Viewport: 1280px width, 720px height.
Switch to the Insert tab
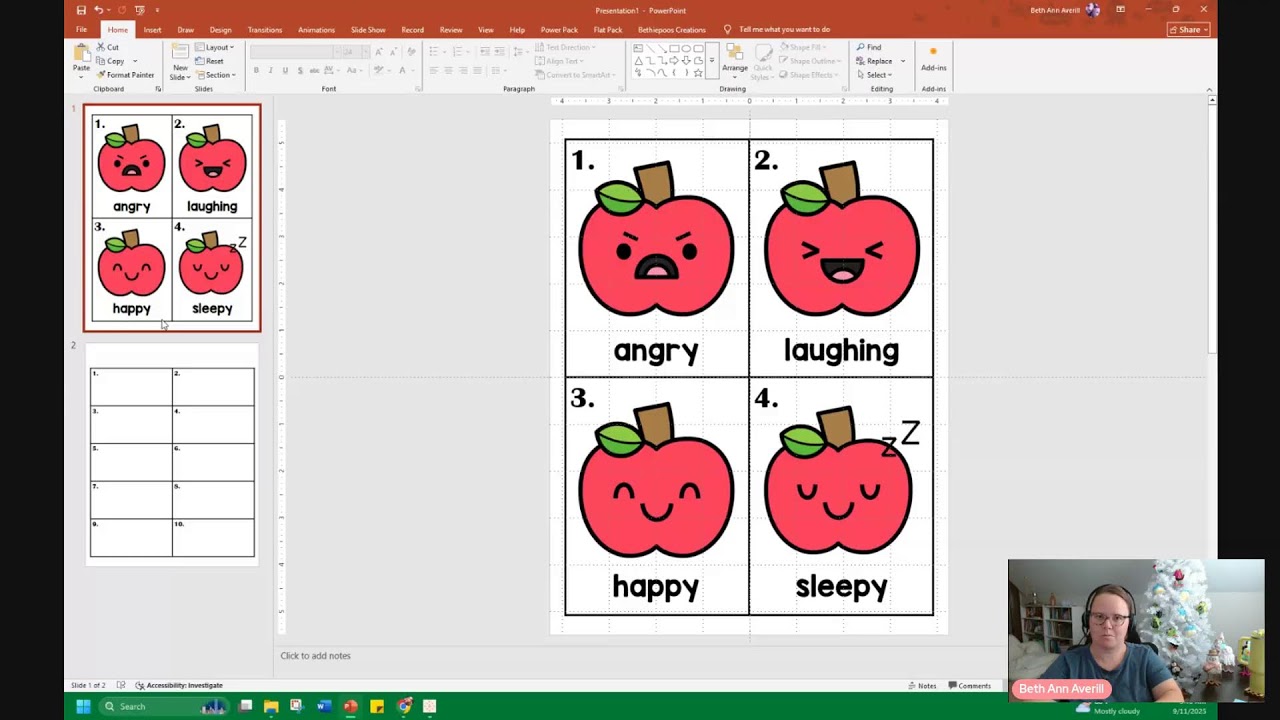tap(152, 30)
